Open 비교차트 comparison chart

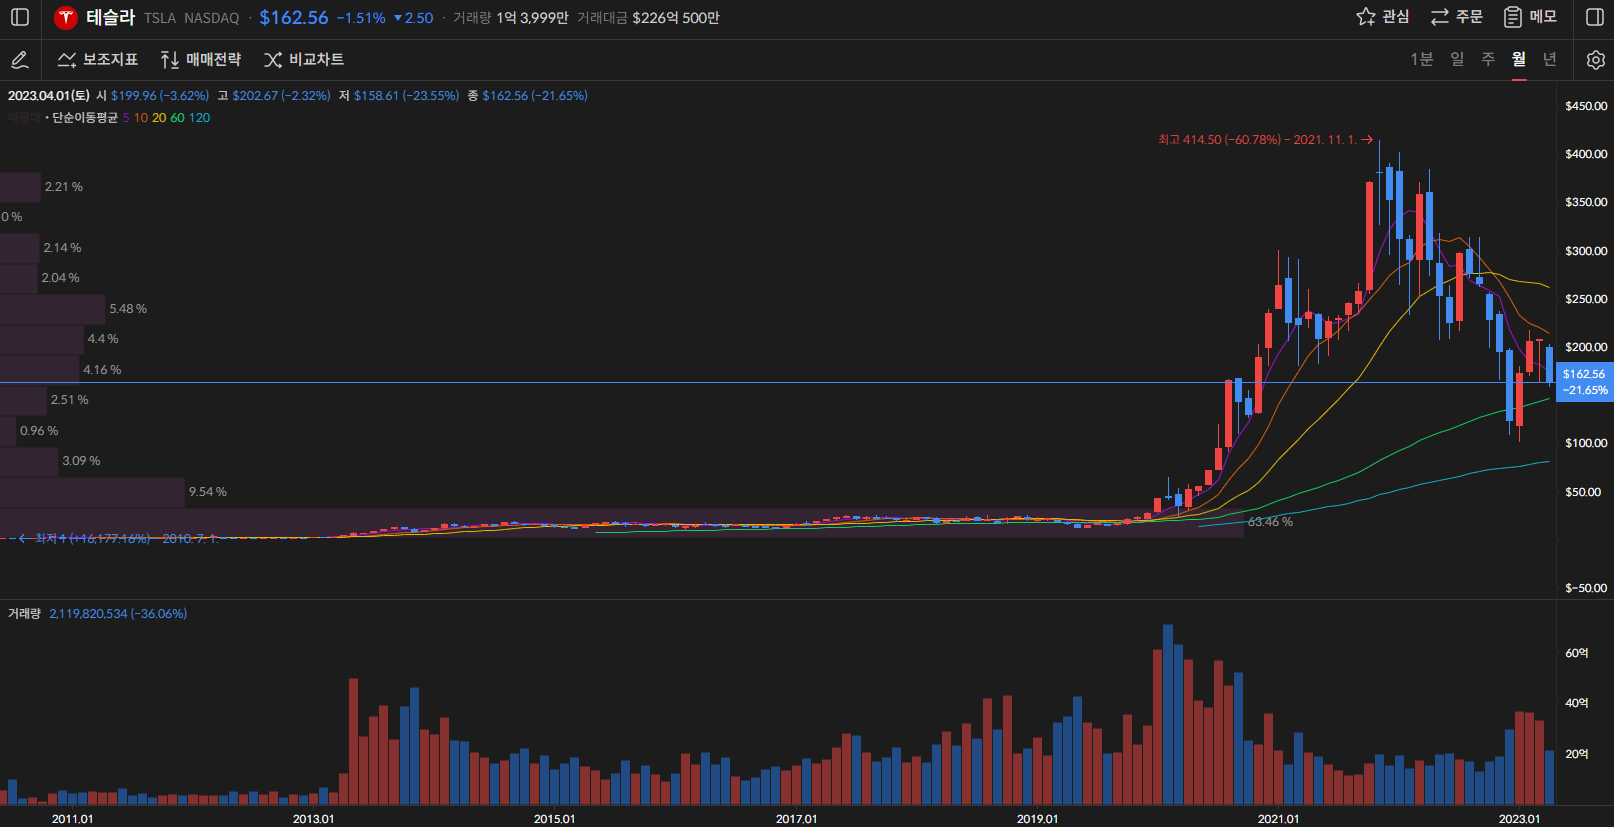tap(304, 60)
